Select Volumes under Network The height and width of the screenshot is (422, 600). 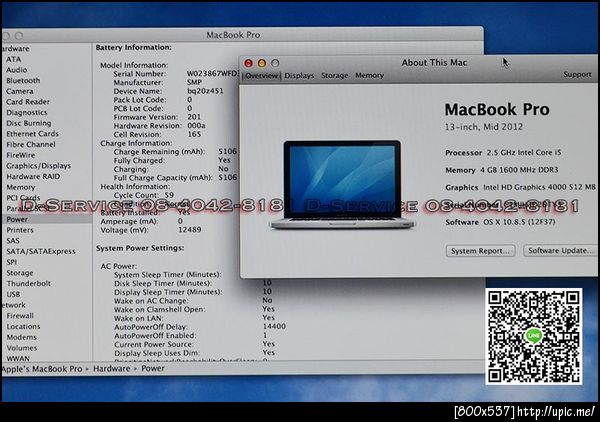tap(22, 348)
